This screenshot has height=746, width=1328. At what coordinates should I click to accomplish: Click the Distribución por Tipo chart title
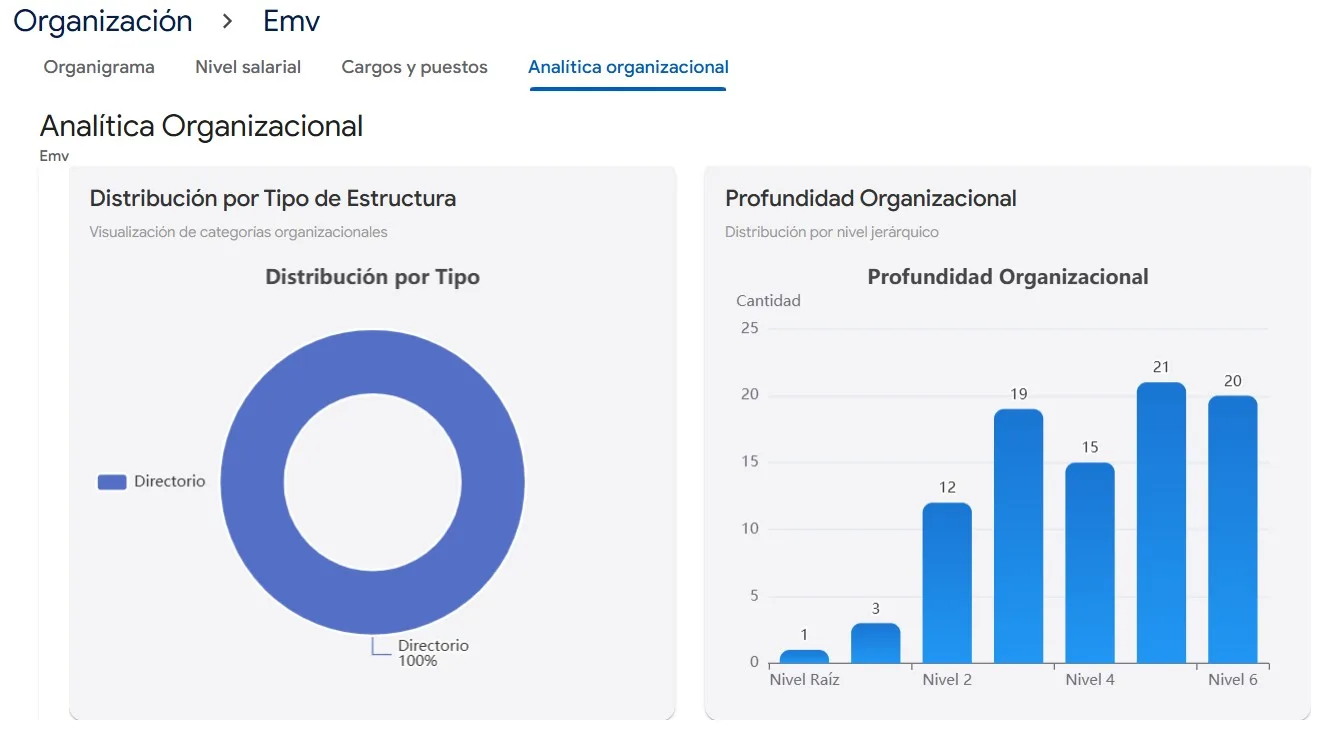click(371, 276)
